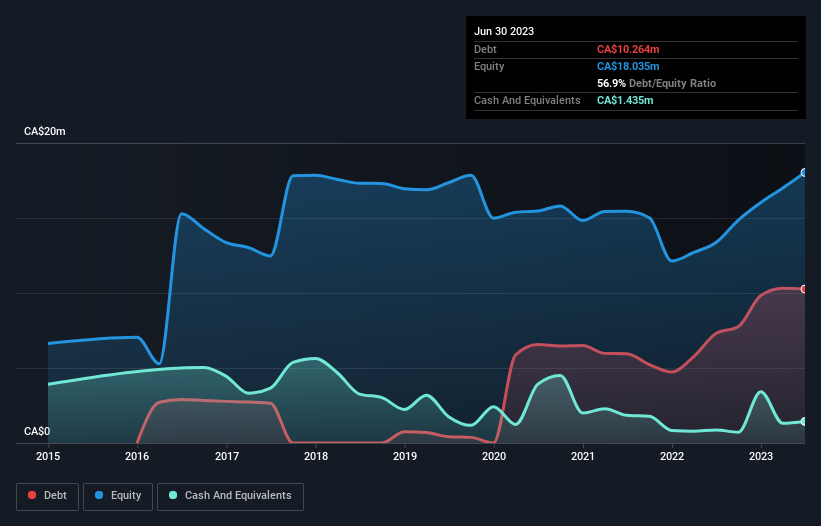Click the 2016 axis label
The image size is (821, 526).
137,456
